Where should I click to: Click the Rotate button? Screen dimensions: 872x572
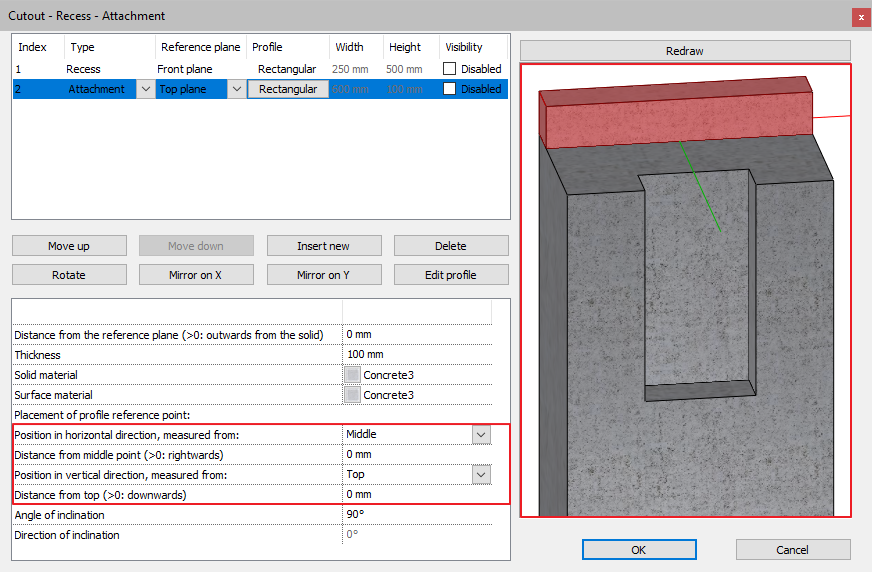point(69,275)
